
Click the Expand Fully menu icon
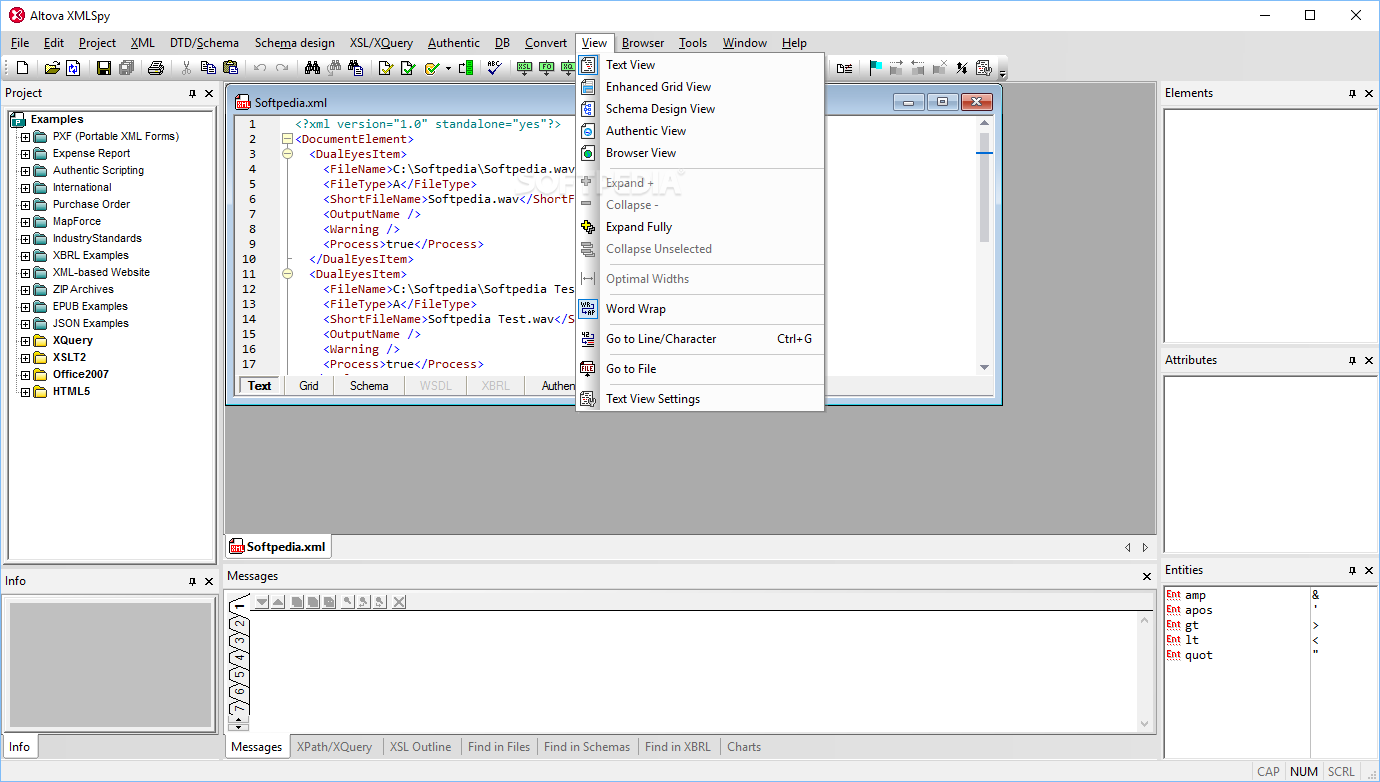(588, 227)
